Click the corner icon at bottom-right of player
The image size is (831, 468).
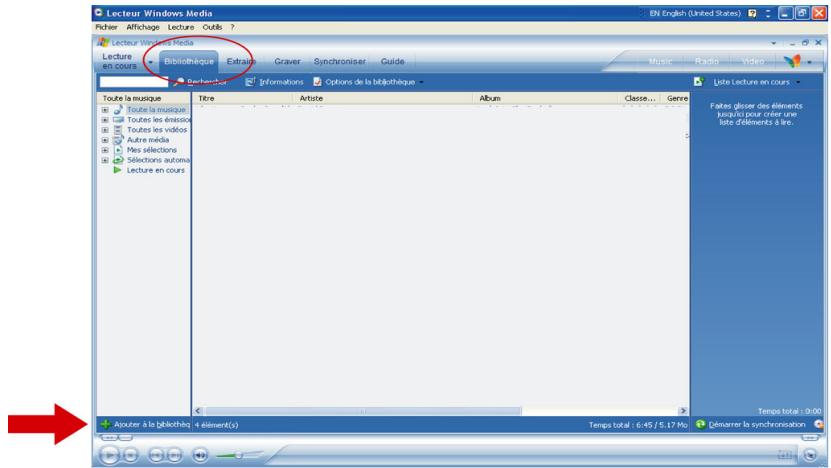[x=810, y=455]
